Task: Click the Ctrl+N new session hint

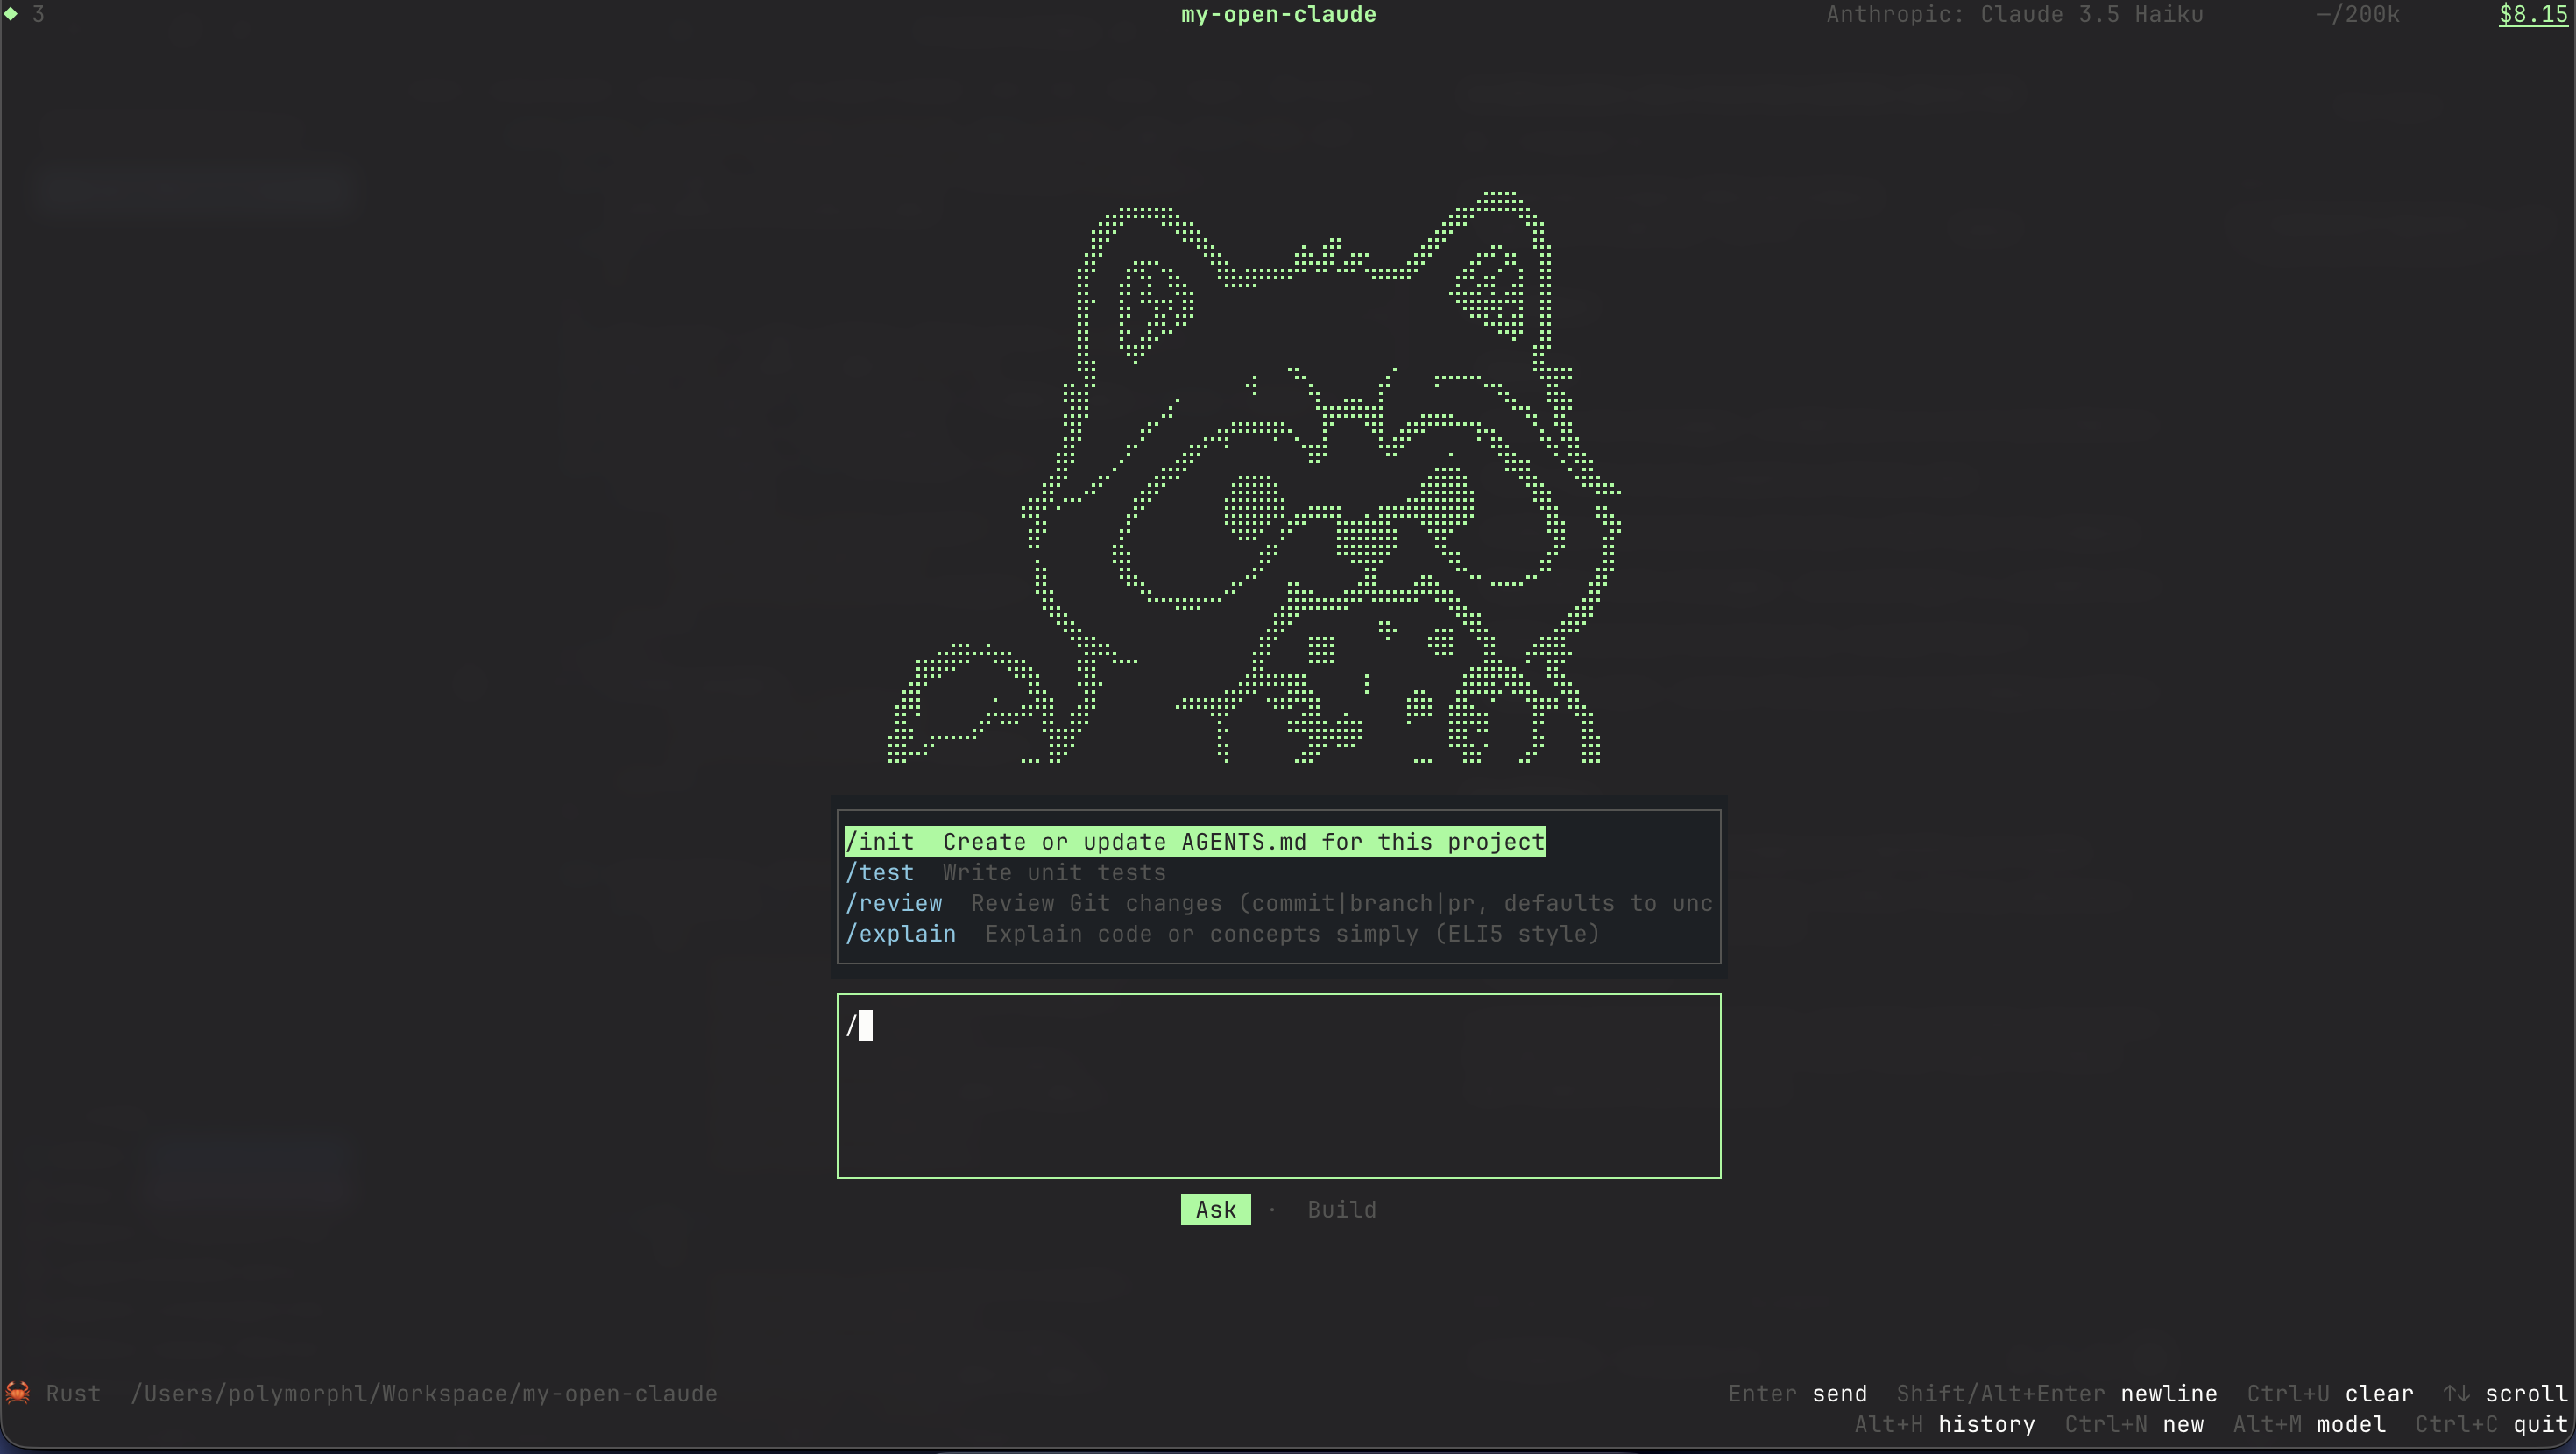Action: pos(2134,1424)
